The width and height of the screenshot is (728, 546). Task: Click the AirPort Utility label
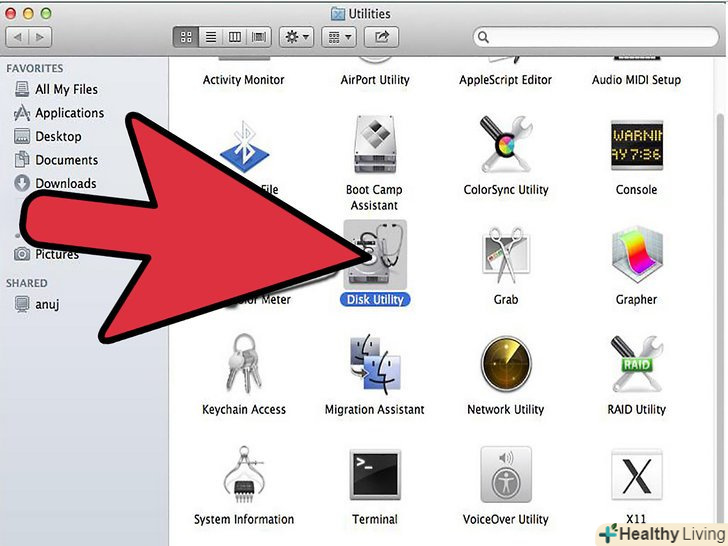[375, 80]
